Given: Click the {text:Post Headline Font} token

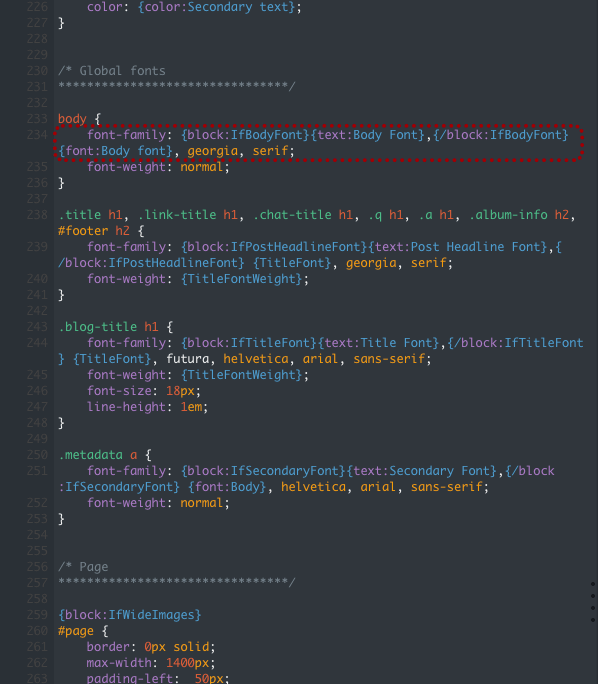Looking at the screenshot, I should (458, 247).
